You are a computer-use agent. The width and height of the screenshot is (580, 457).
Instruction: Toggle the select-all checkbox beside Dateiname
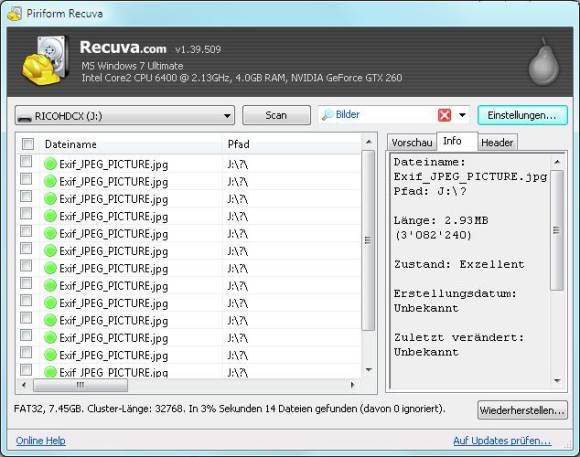[28, 144]
